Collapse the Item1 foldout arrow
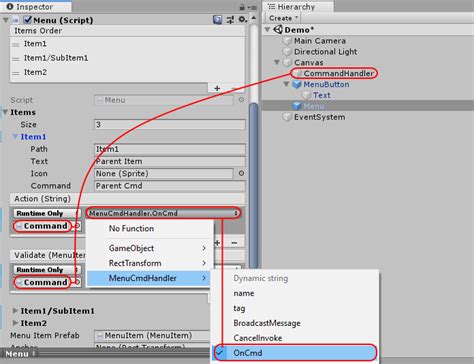The width and height of the screenshot is (474, 364). (x=15, y=137)
